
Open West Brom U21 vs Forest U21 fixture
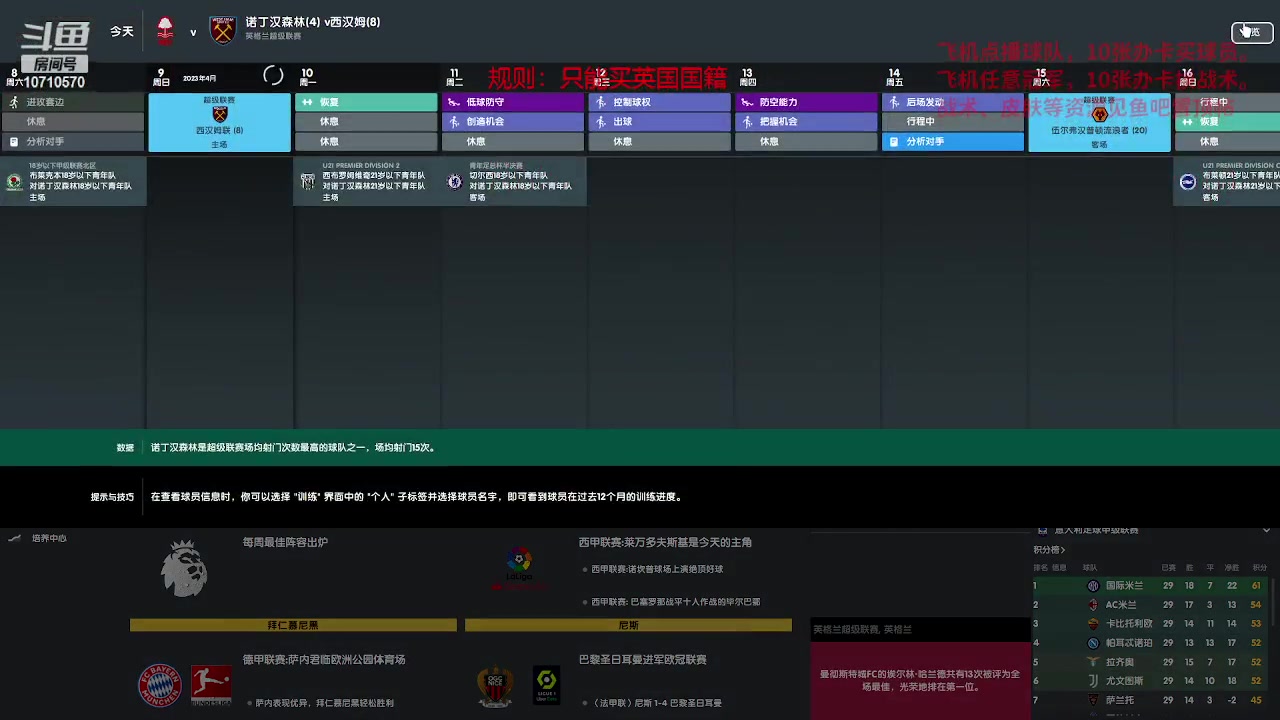[x=366, y=182]
